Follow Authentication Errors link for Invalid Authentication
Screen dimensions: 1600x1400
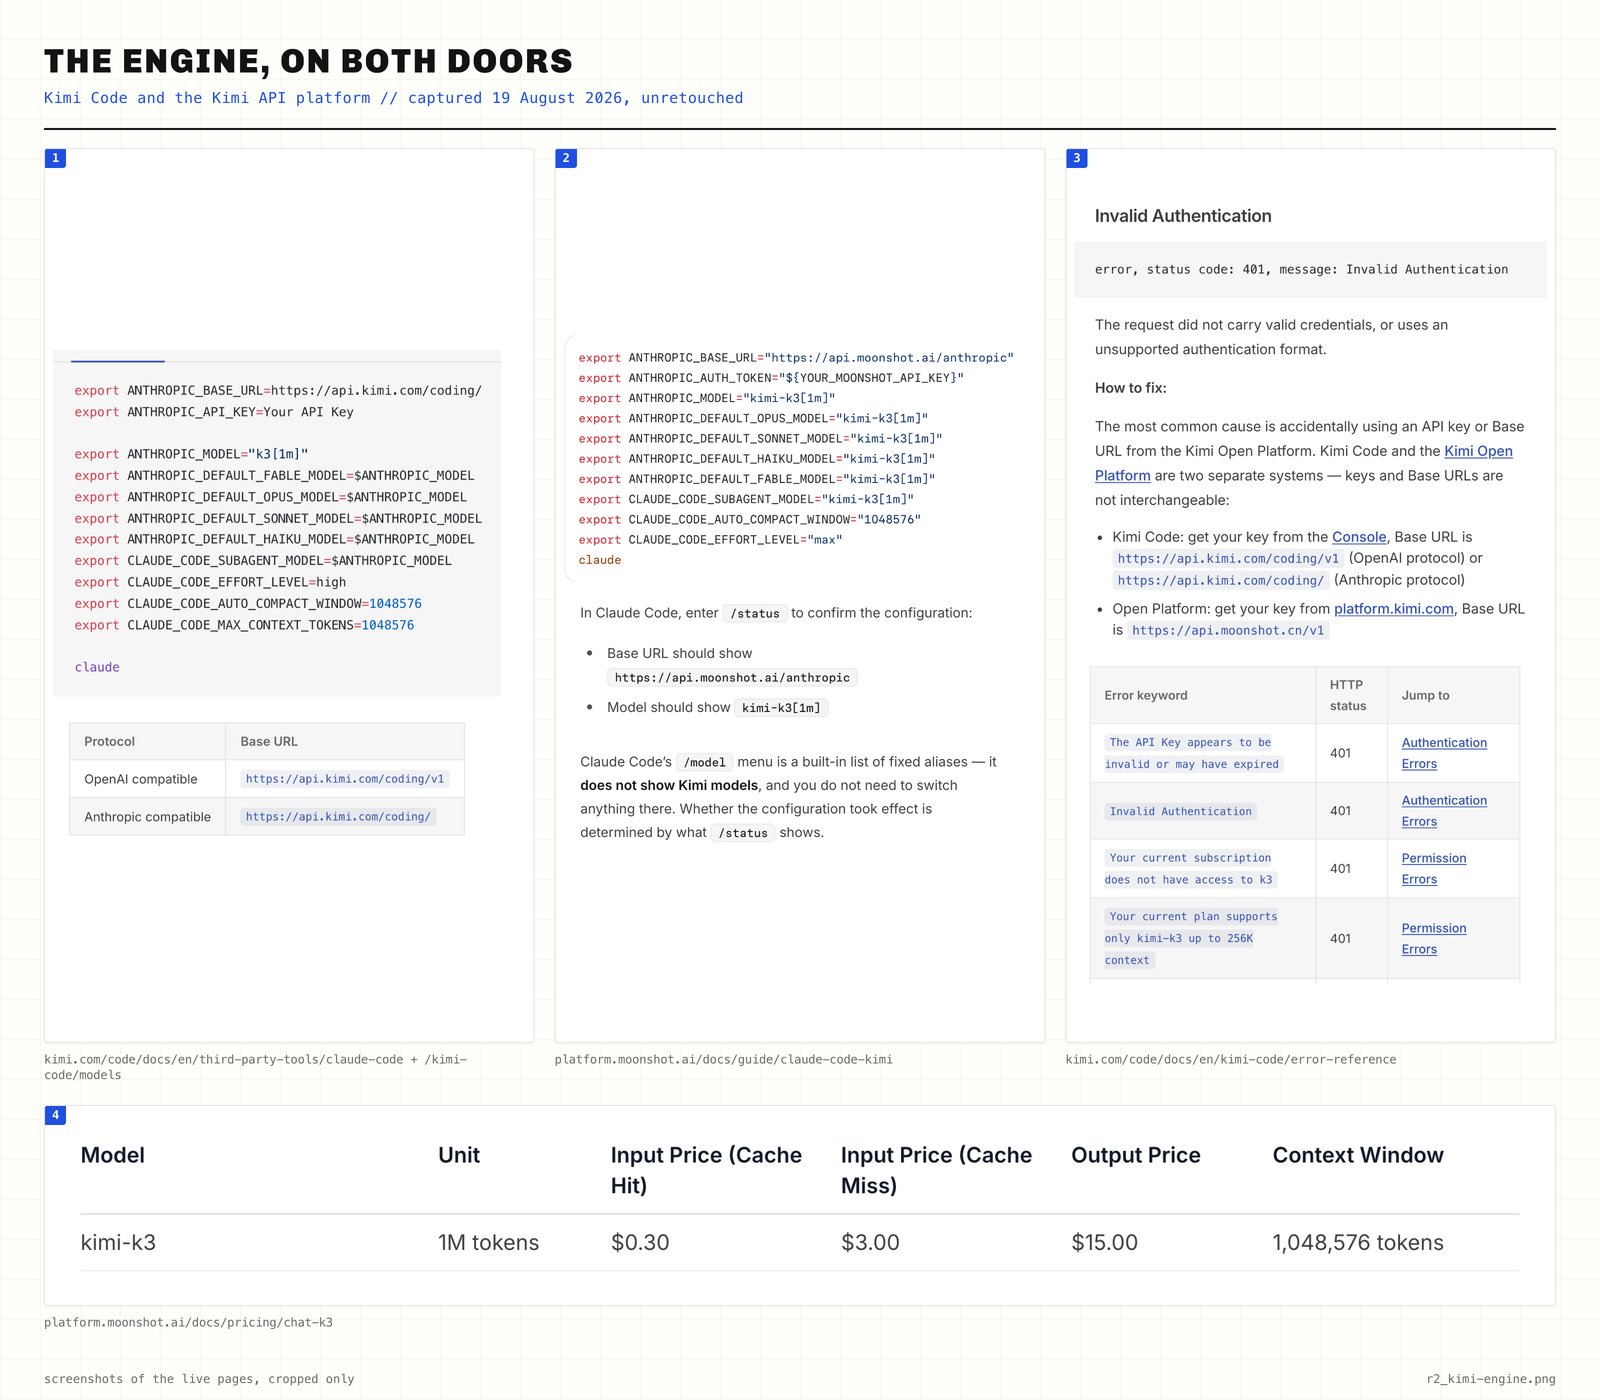pyautogui.click(x=1444, y=811)
